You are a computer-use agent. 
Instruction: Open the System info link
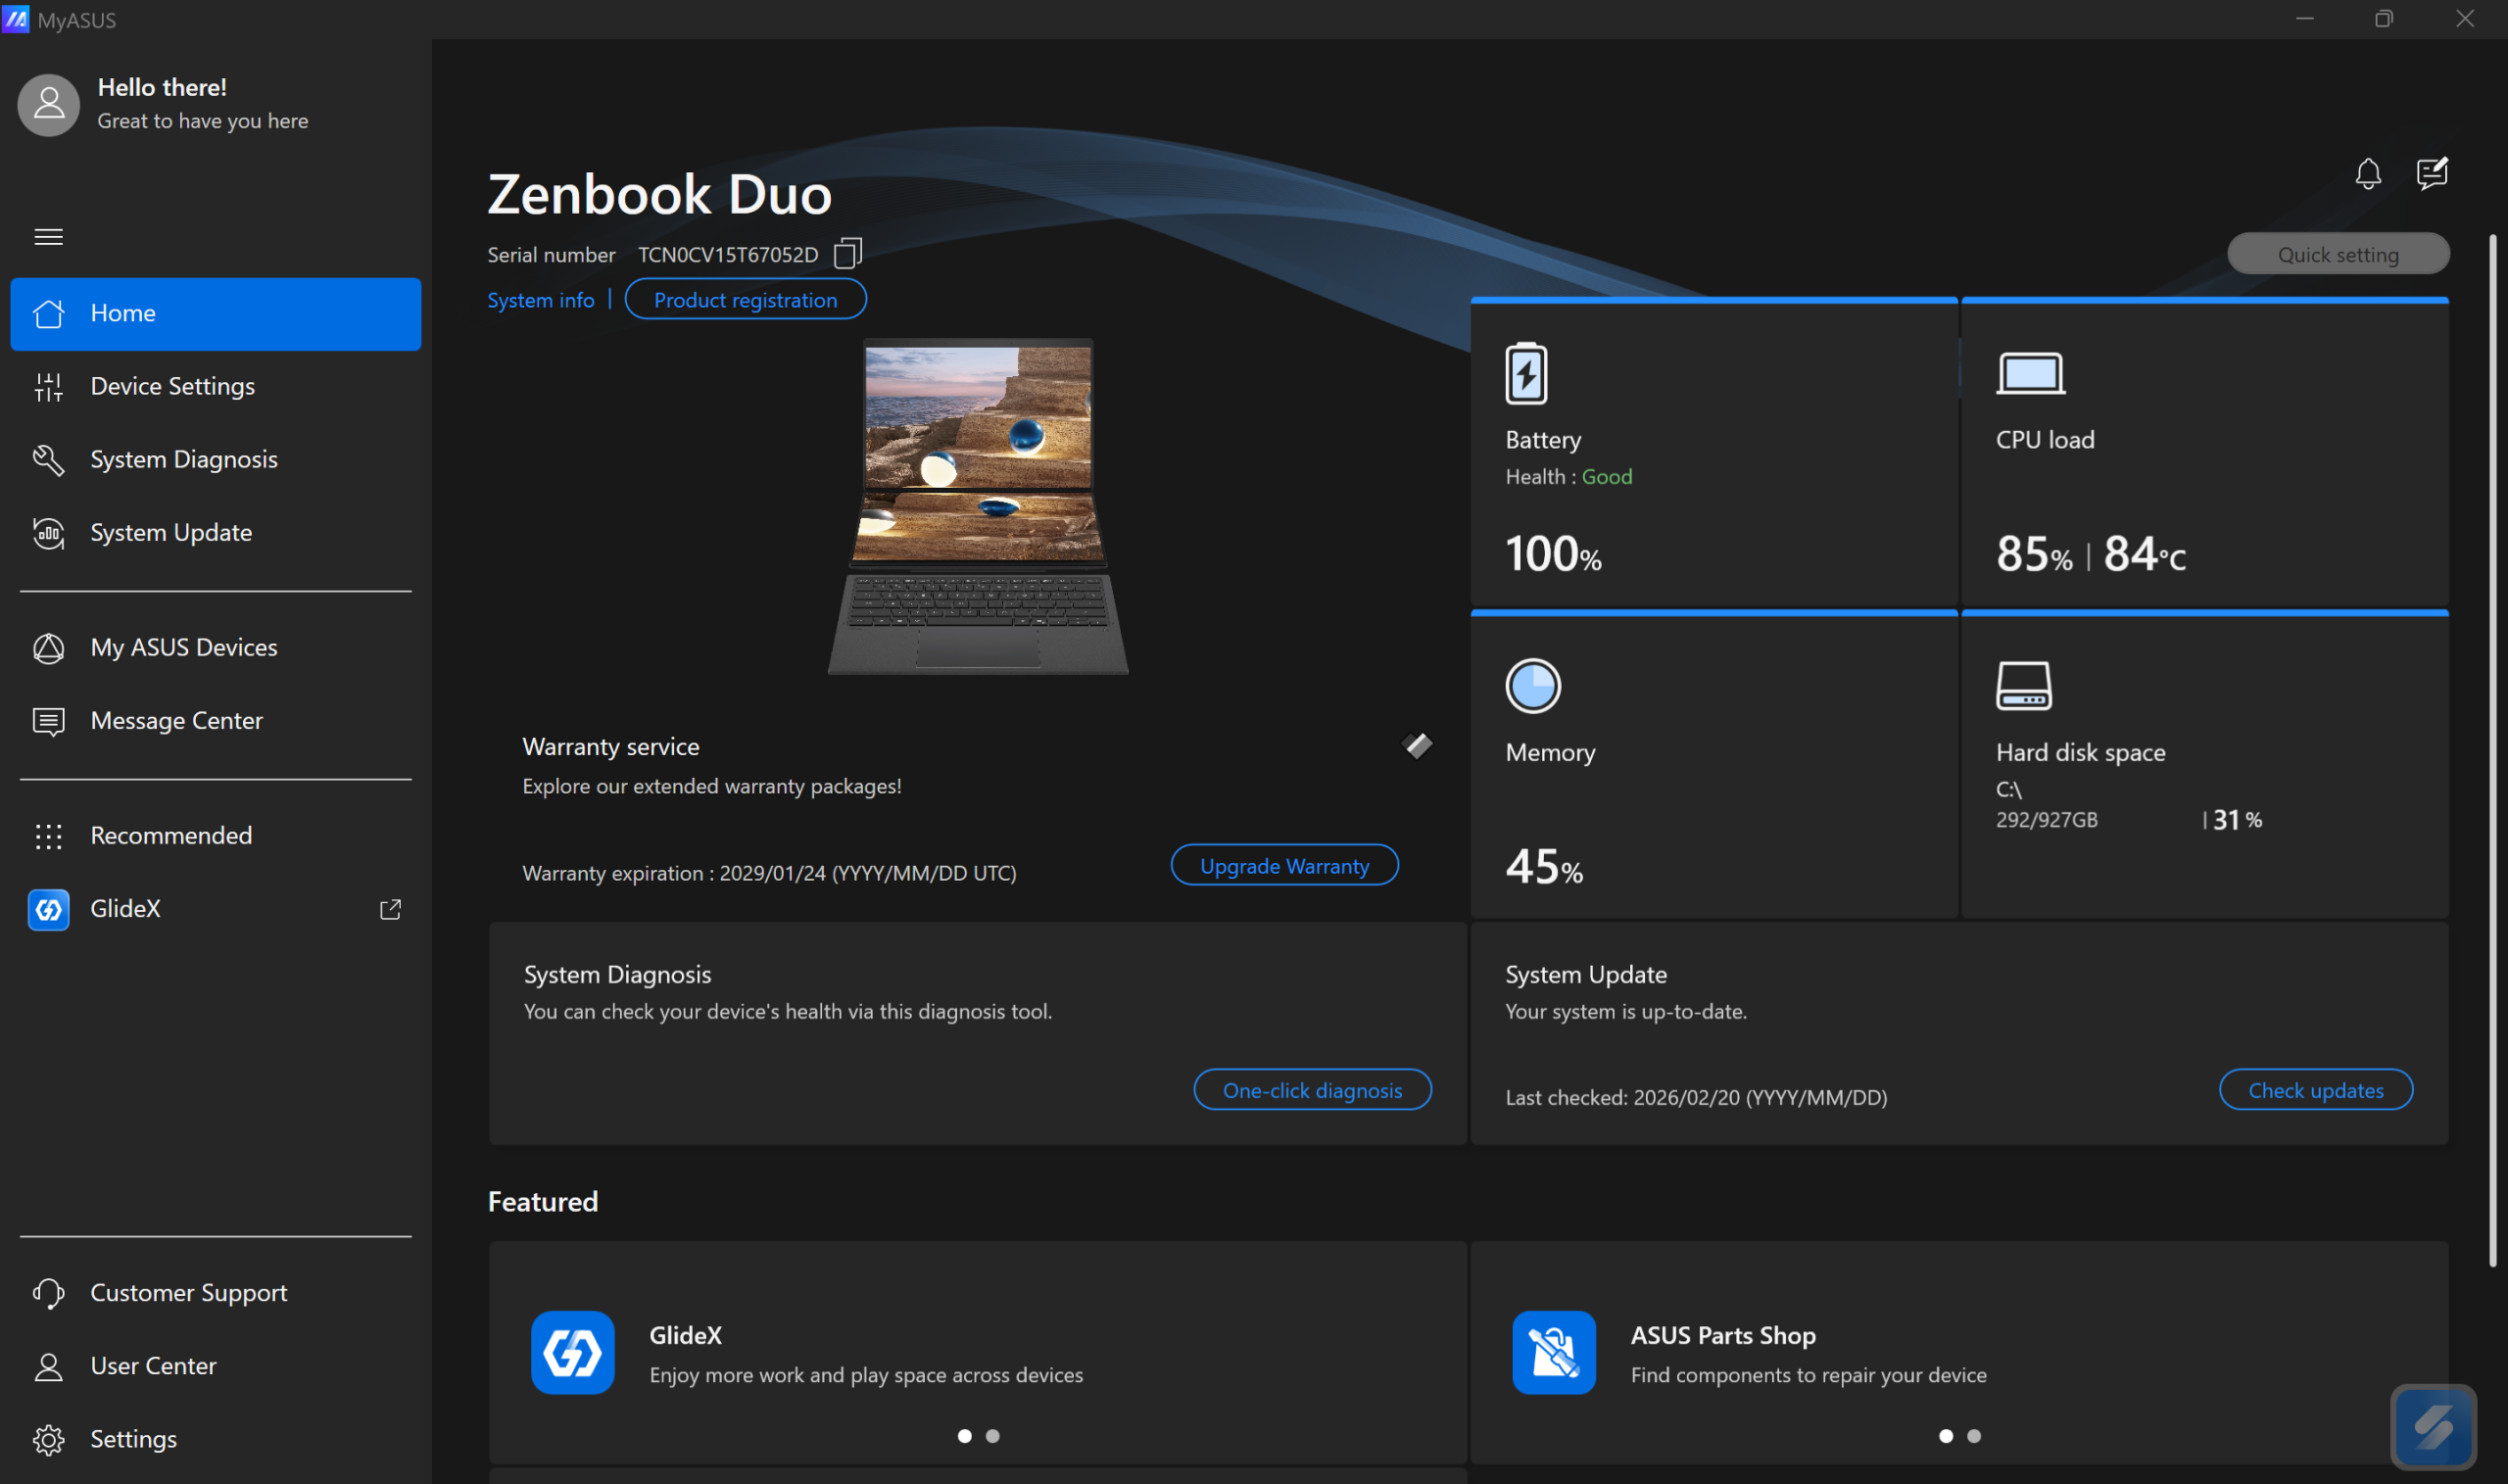click(x=540, y=300)
